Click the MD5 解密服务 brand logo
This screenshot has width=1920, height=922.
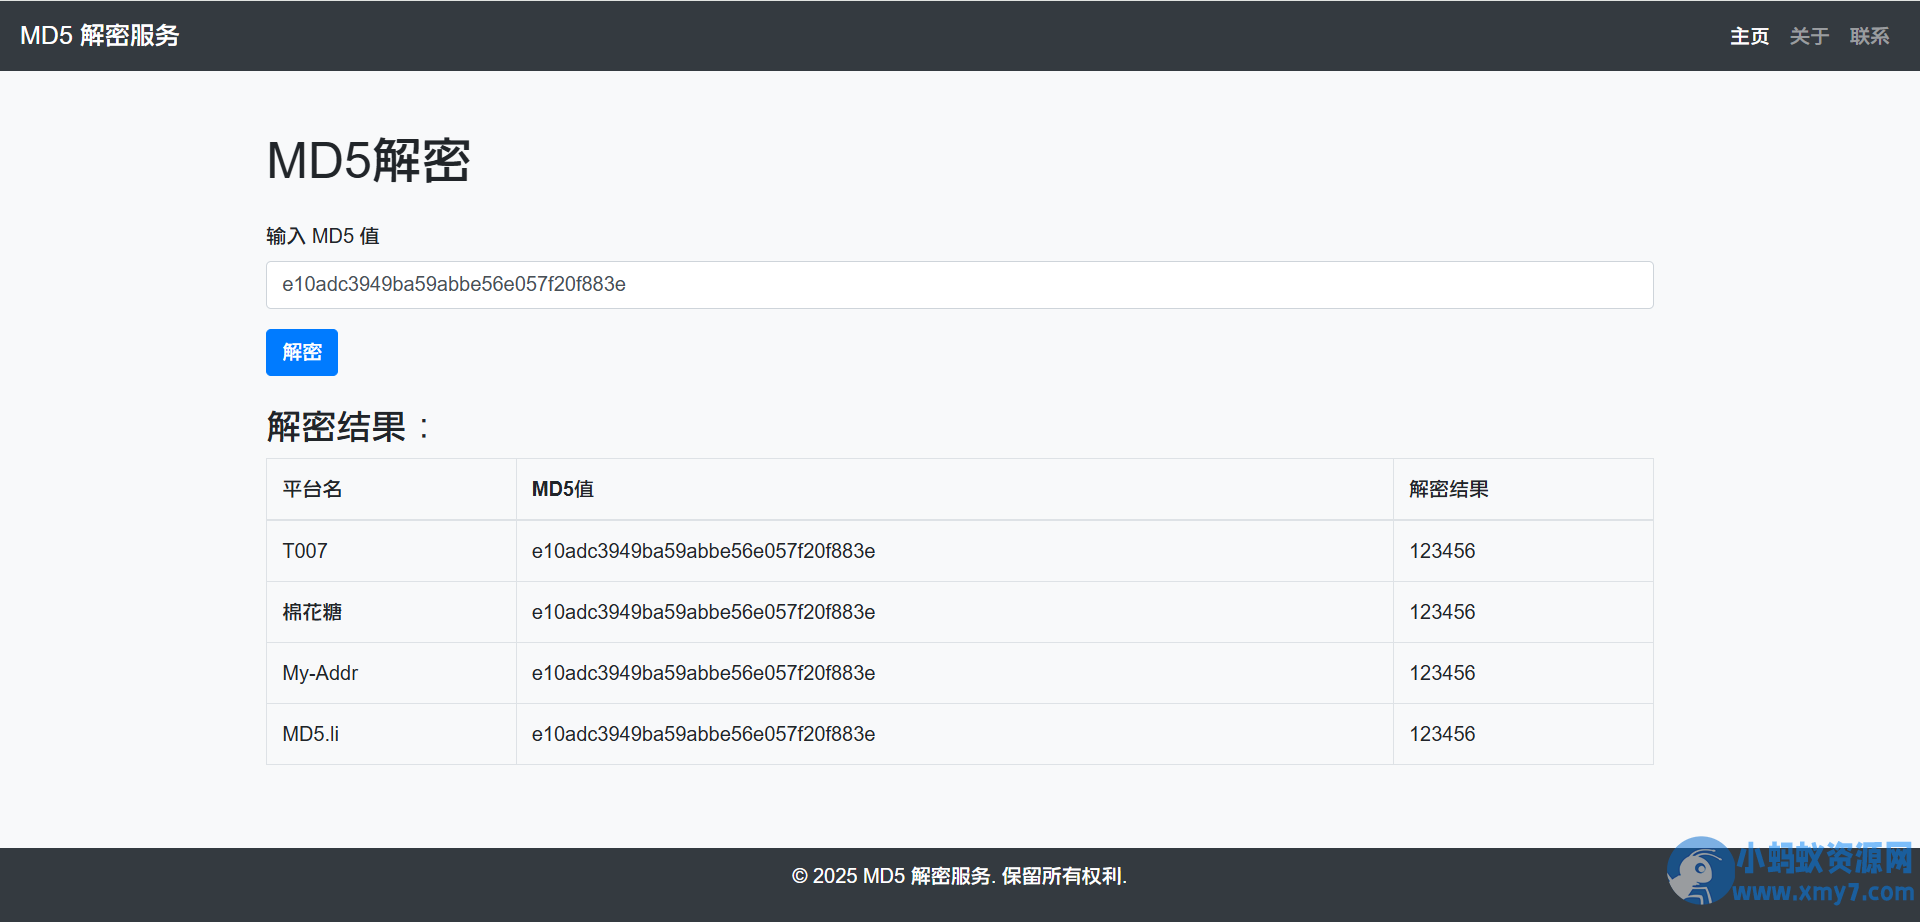[x=100, y=36]
